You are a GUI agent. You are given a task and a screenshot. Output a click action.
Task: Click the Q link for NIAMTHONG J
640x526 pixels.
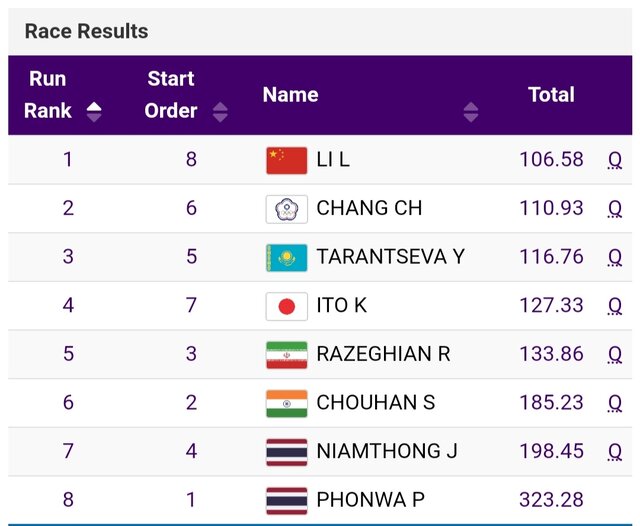coord(615,452)
